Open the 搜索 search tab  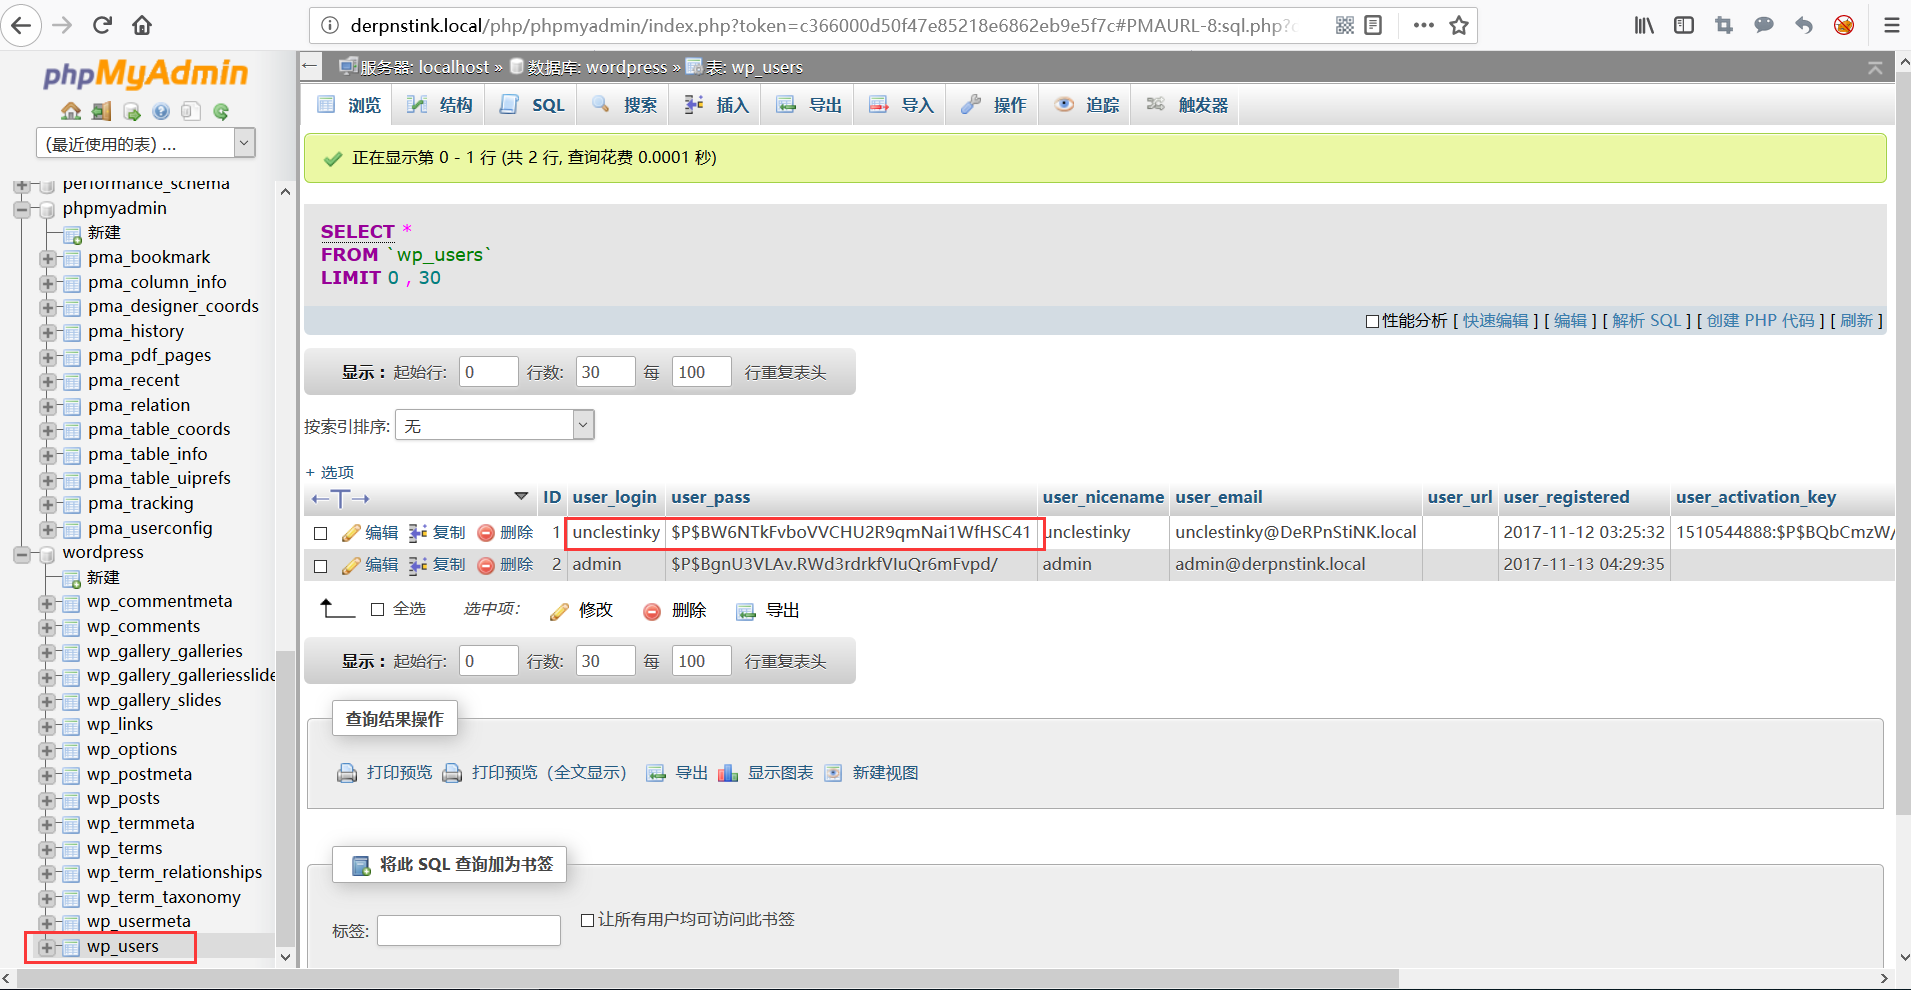click(625, 105)
